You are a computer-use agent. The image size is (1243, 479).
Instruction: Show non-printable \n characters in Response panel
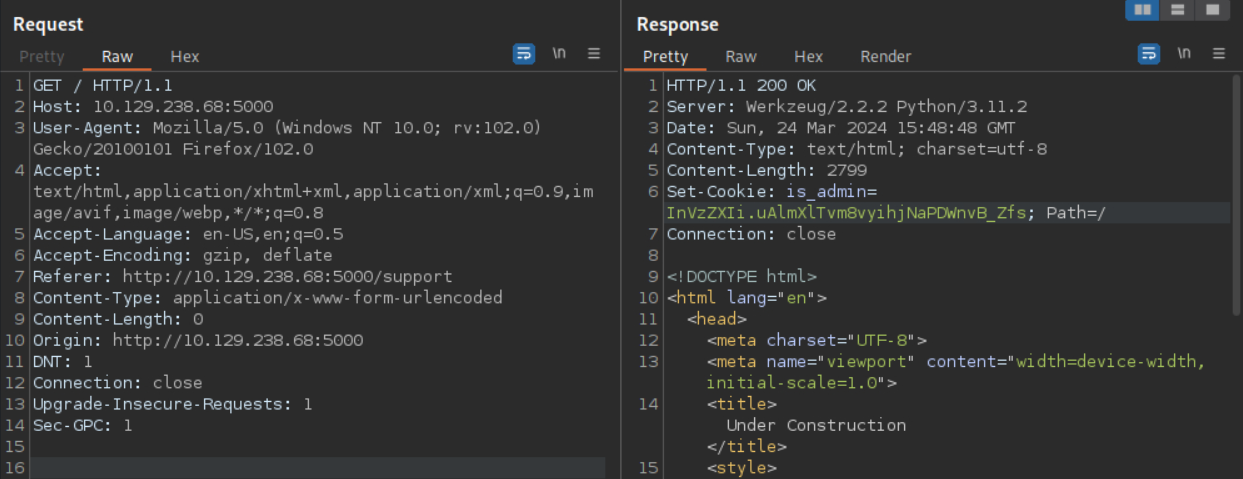[1184, 54]
